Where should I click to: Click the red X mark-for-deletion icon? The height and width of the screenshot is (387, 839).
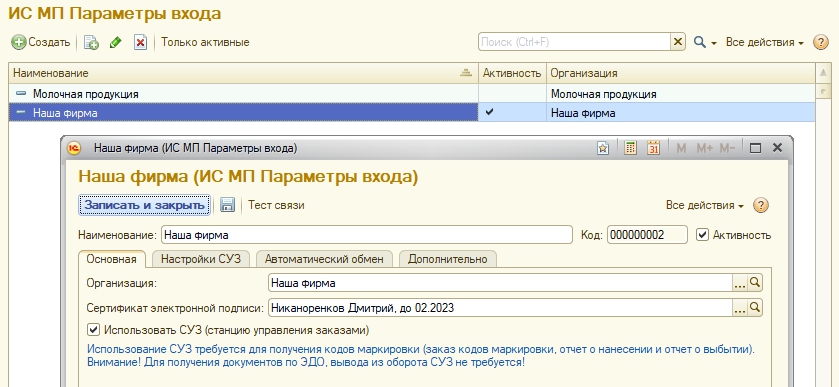(x=140, y=42)
